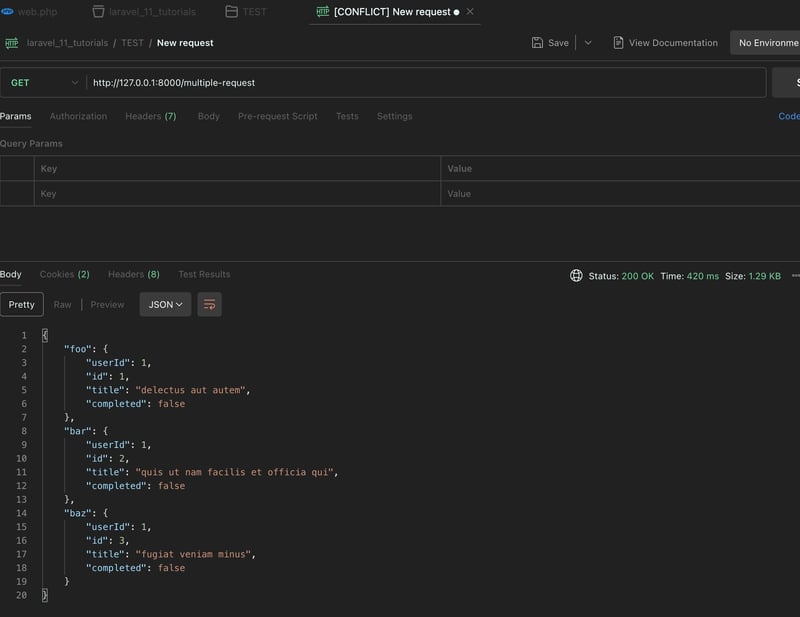Click the more-actions ellipsis in the response bar

pyautogui.click(x=795, y=273)
